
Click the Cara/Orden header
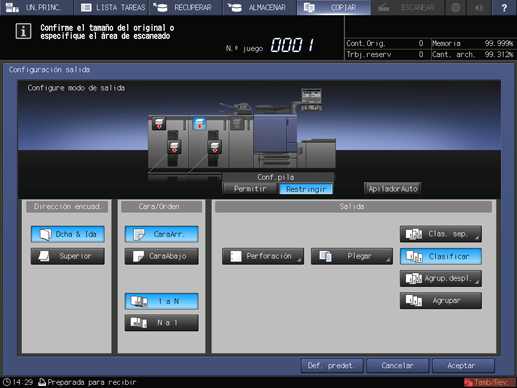(x=161, y=207)
